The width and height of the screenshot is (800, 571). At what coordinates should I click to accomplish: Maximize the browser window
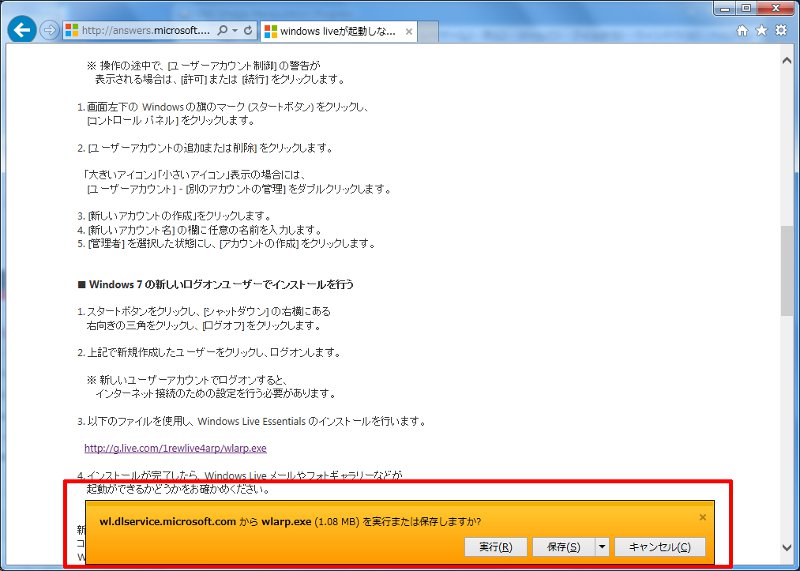click(746, 8)
